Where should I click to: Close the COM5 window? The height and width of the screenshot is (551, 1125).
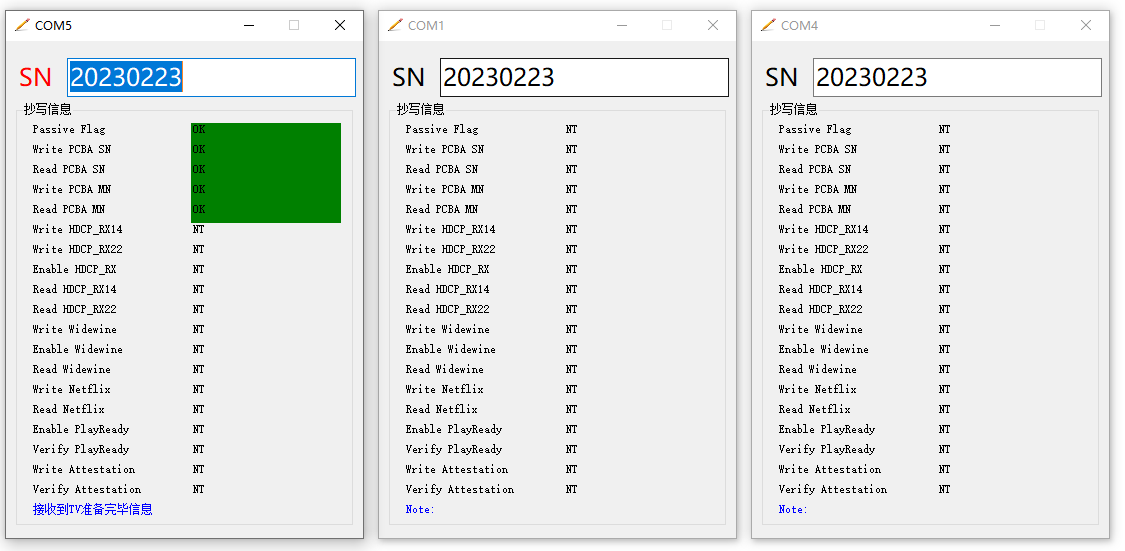pos(340,25)
